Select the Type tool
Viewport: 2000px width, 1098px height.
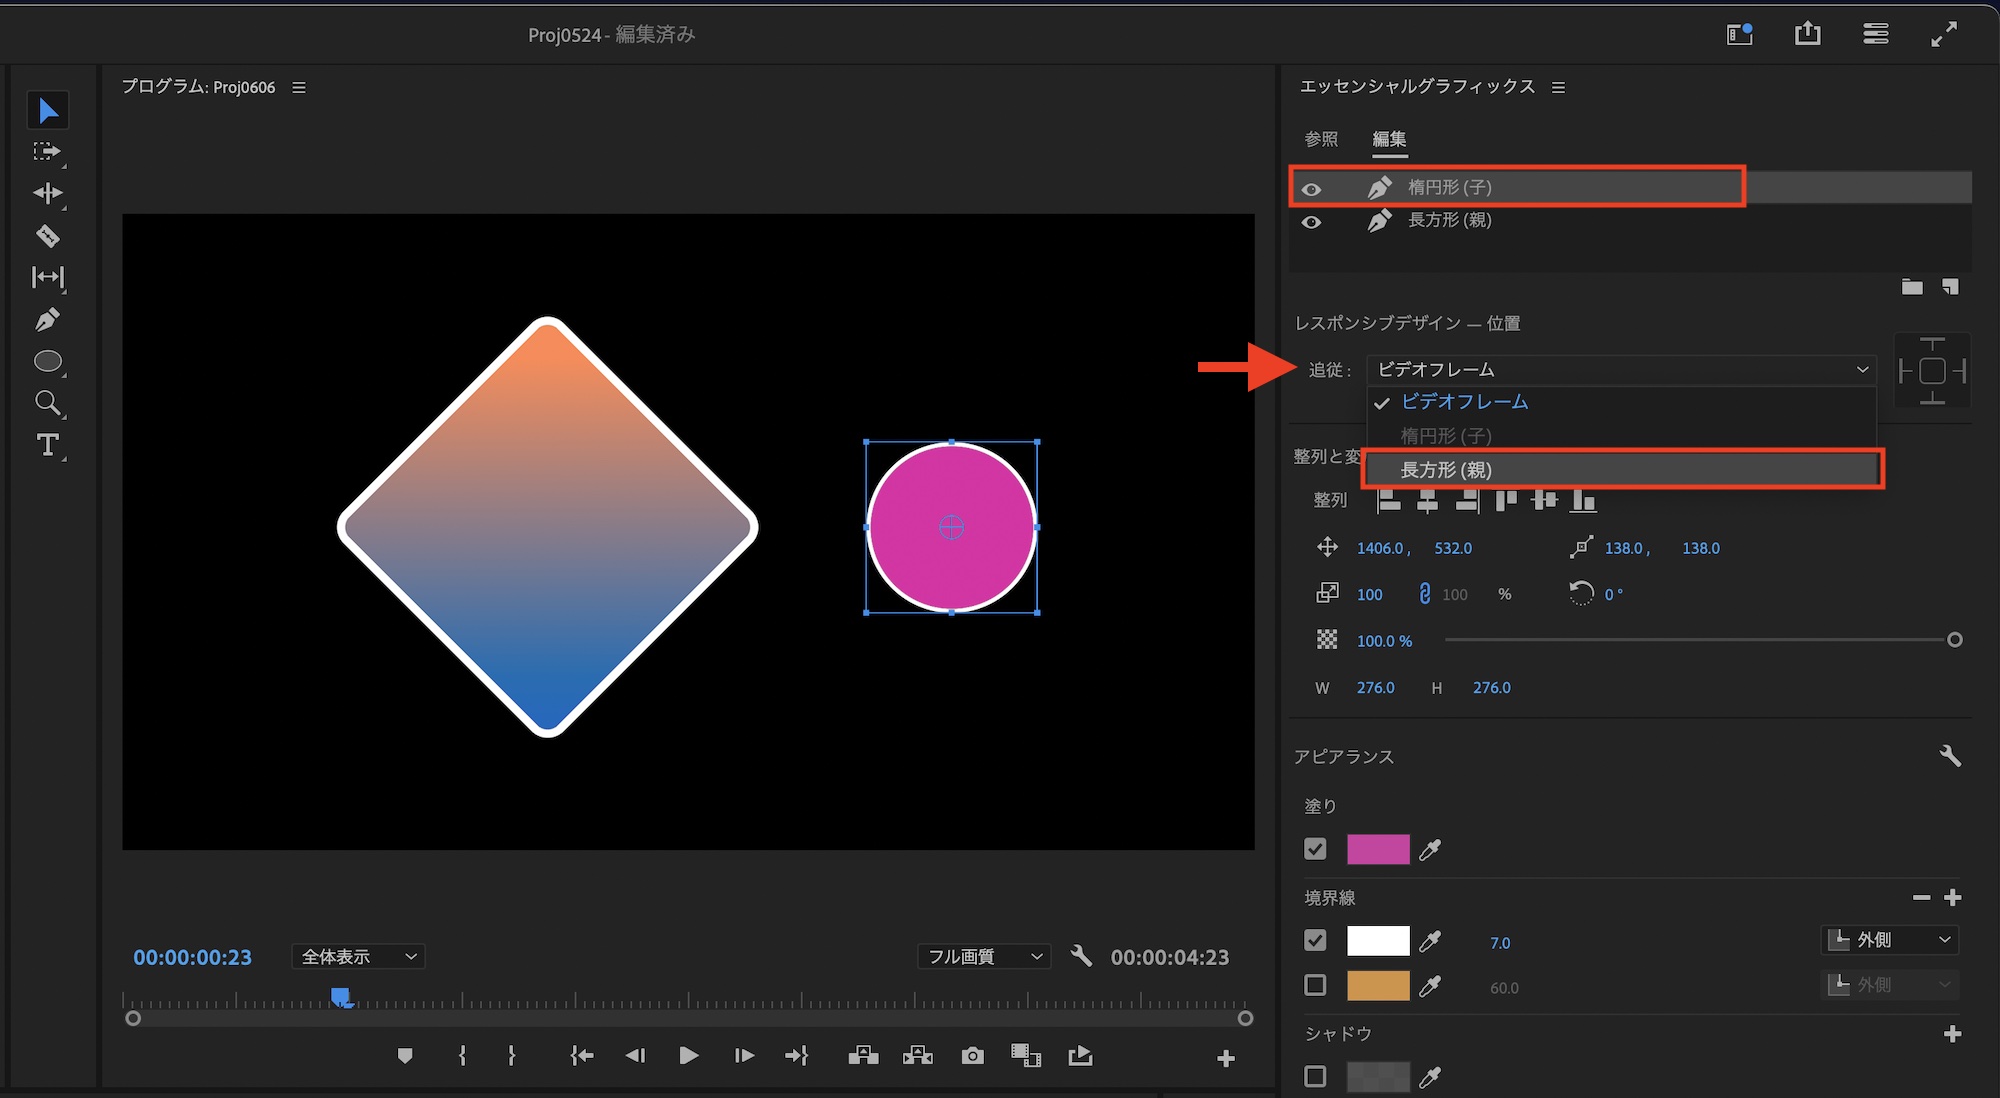point(47,445)
